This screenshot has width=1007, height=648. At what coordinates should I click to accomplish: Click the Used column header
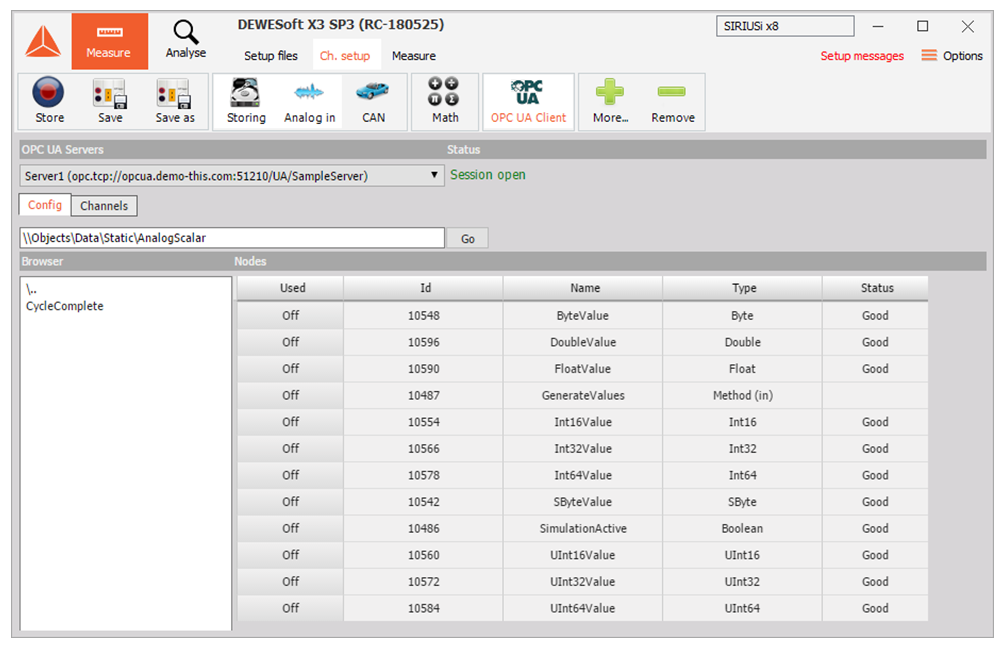click(290, 288)
